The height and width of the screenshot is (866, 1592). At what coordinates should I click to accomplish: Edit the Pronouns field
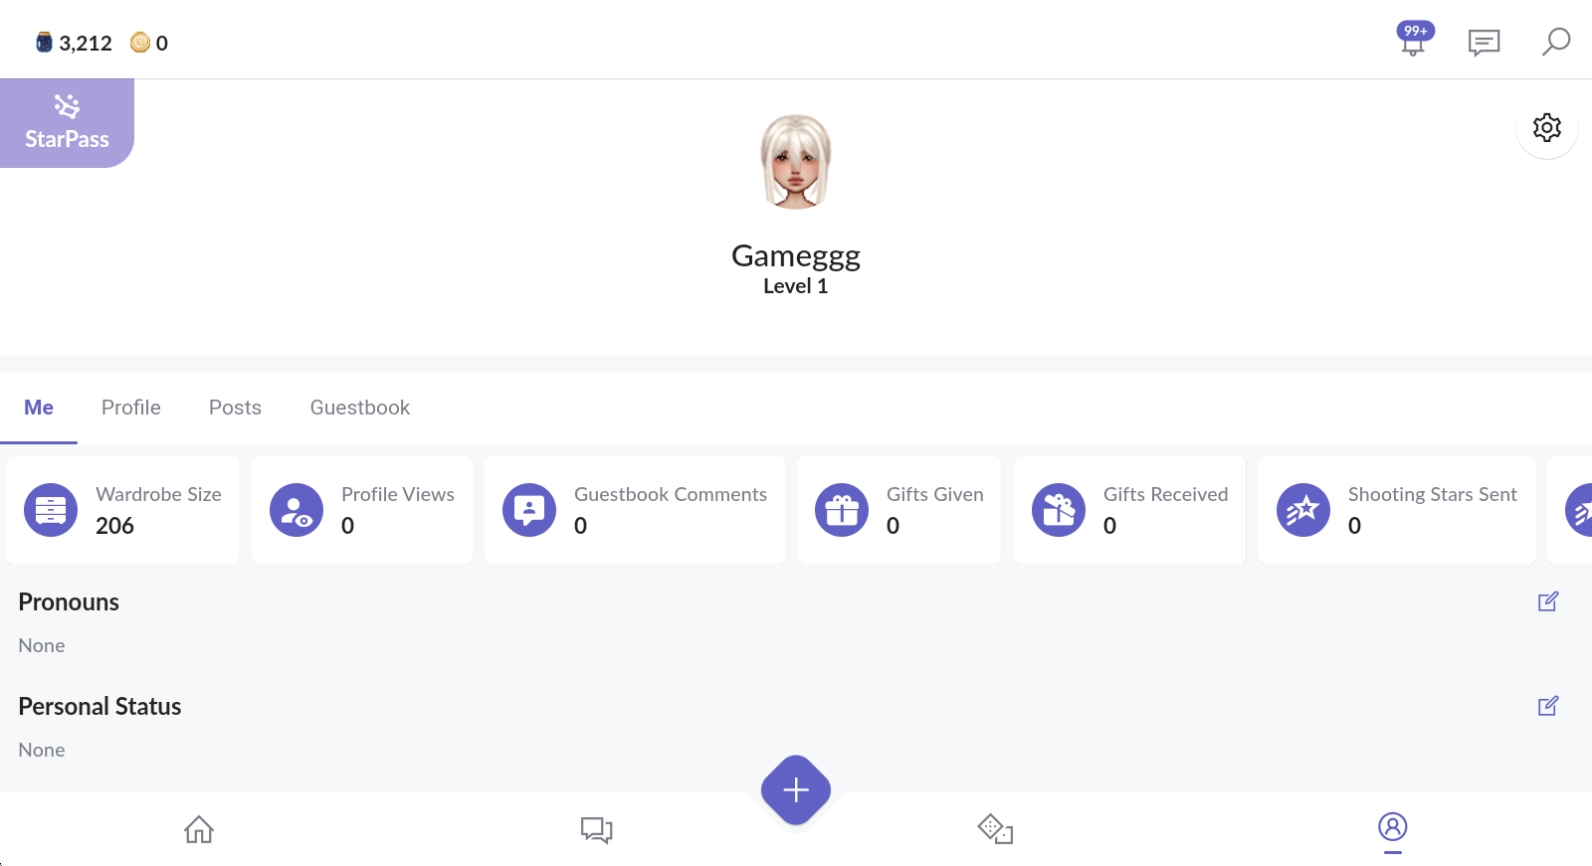[x=1547, y=602]
